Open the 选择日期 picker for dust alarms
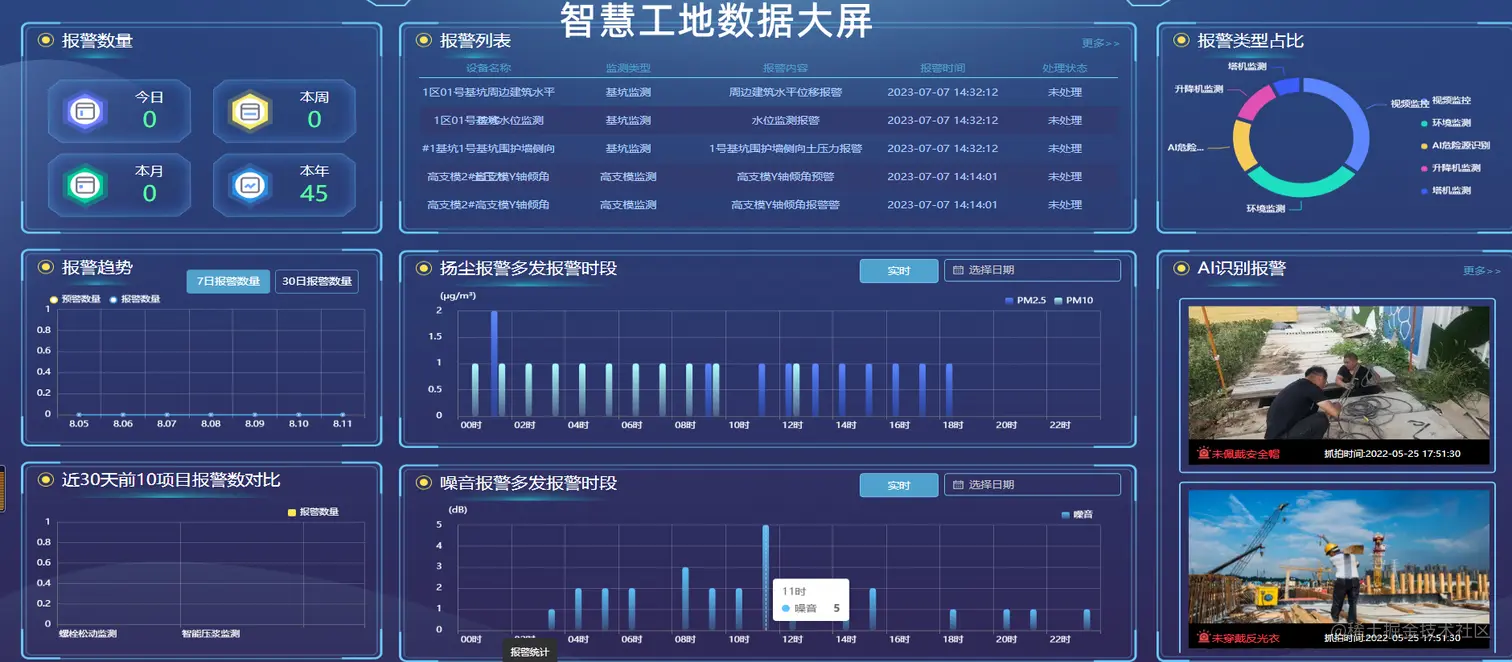 click(1030, 270)
